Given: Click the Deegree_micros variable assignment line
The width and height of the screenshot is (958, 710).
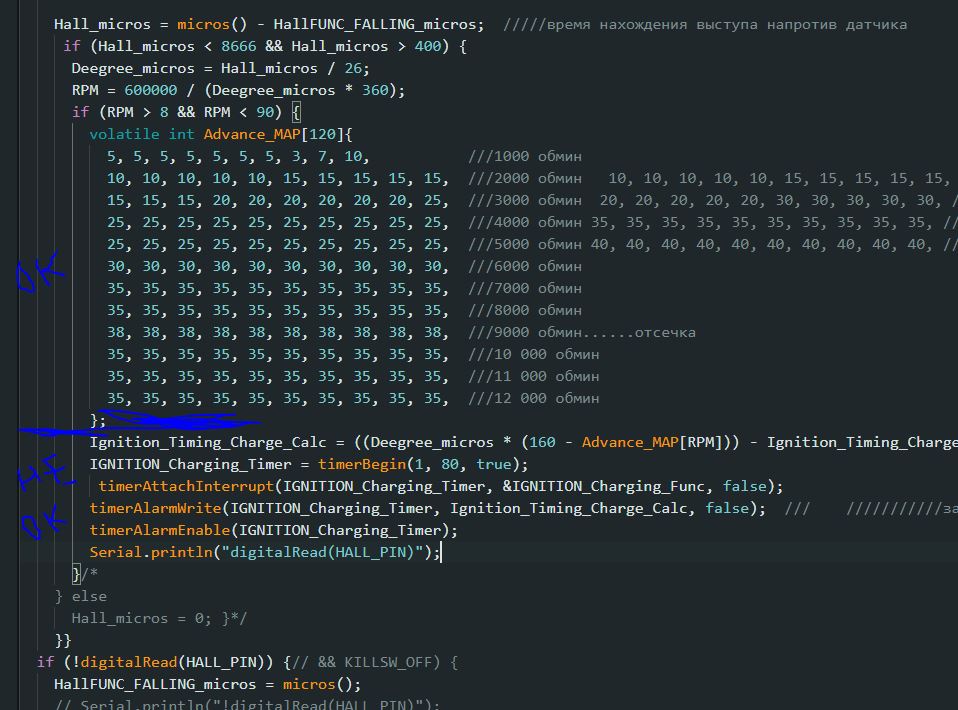Looking at the screenshot, I should (221, 68).
